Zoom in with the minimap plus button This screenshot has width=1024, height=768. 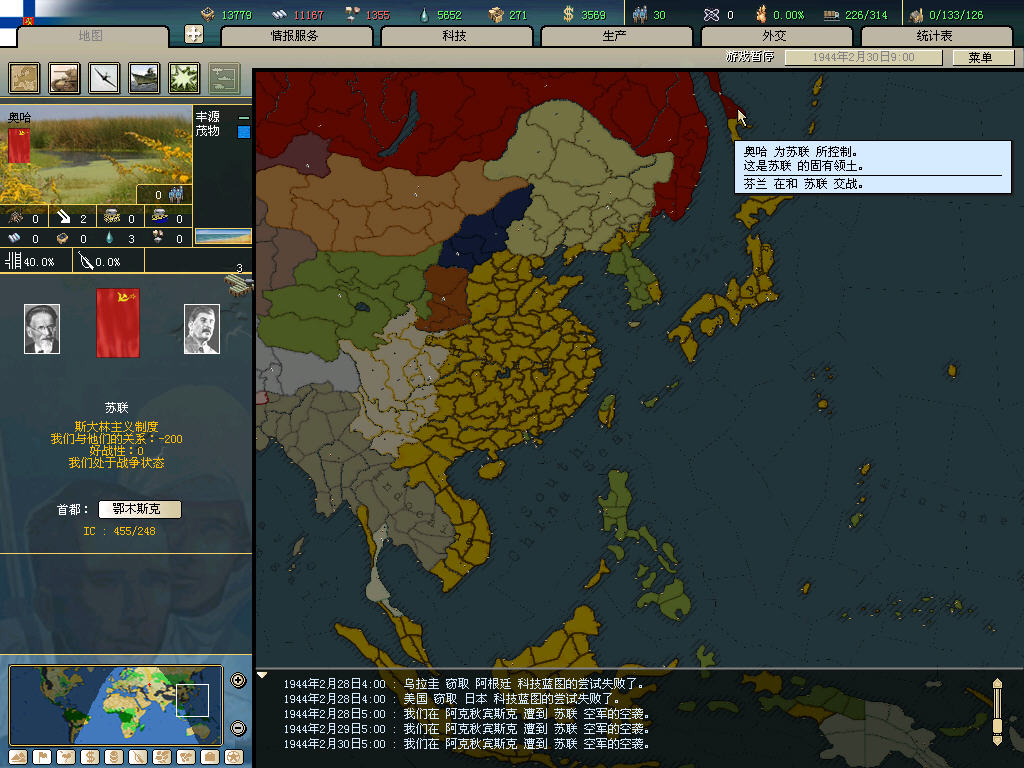pyautogui.click(x=238, y=681)
